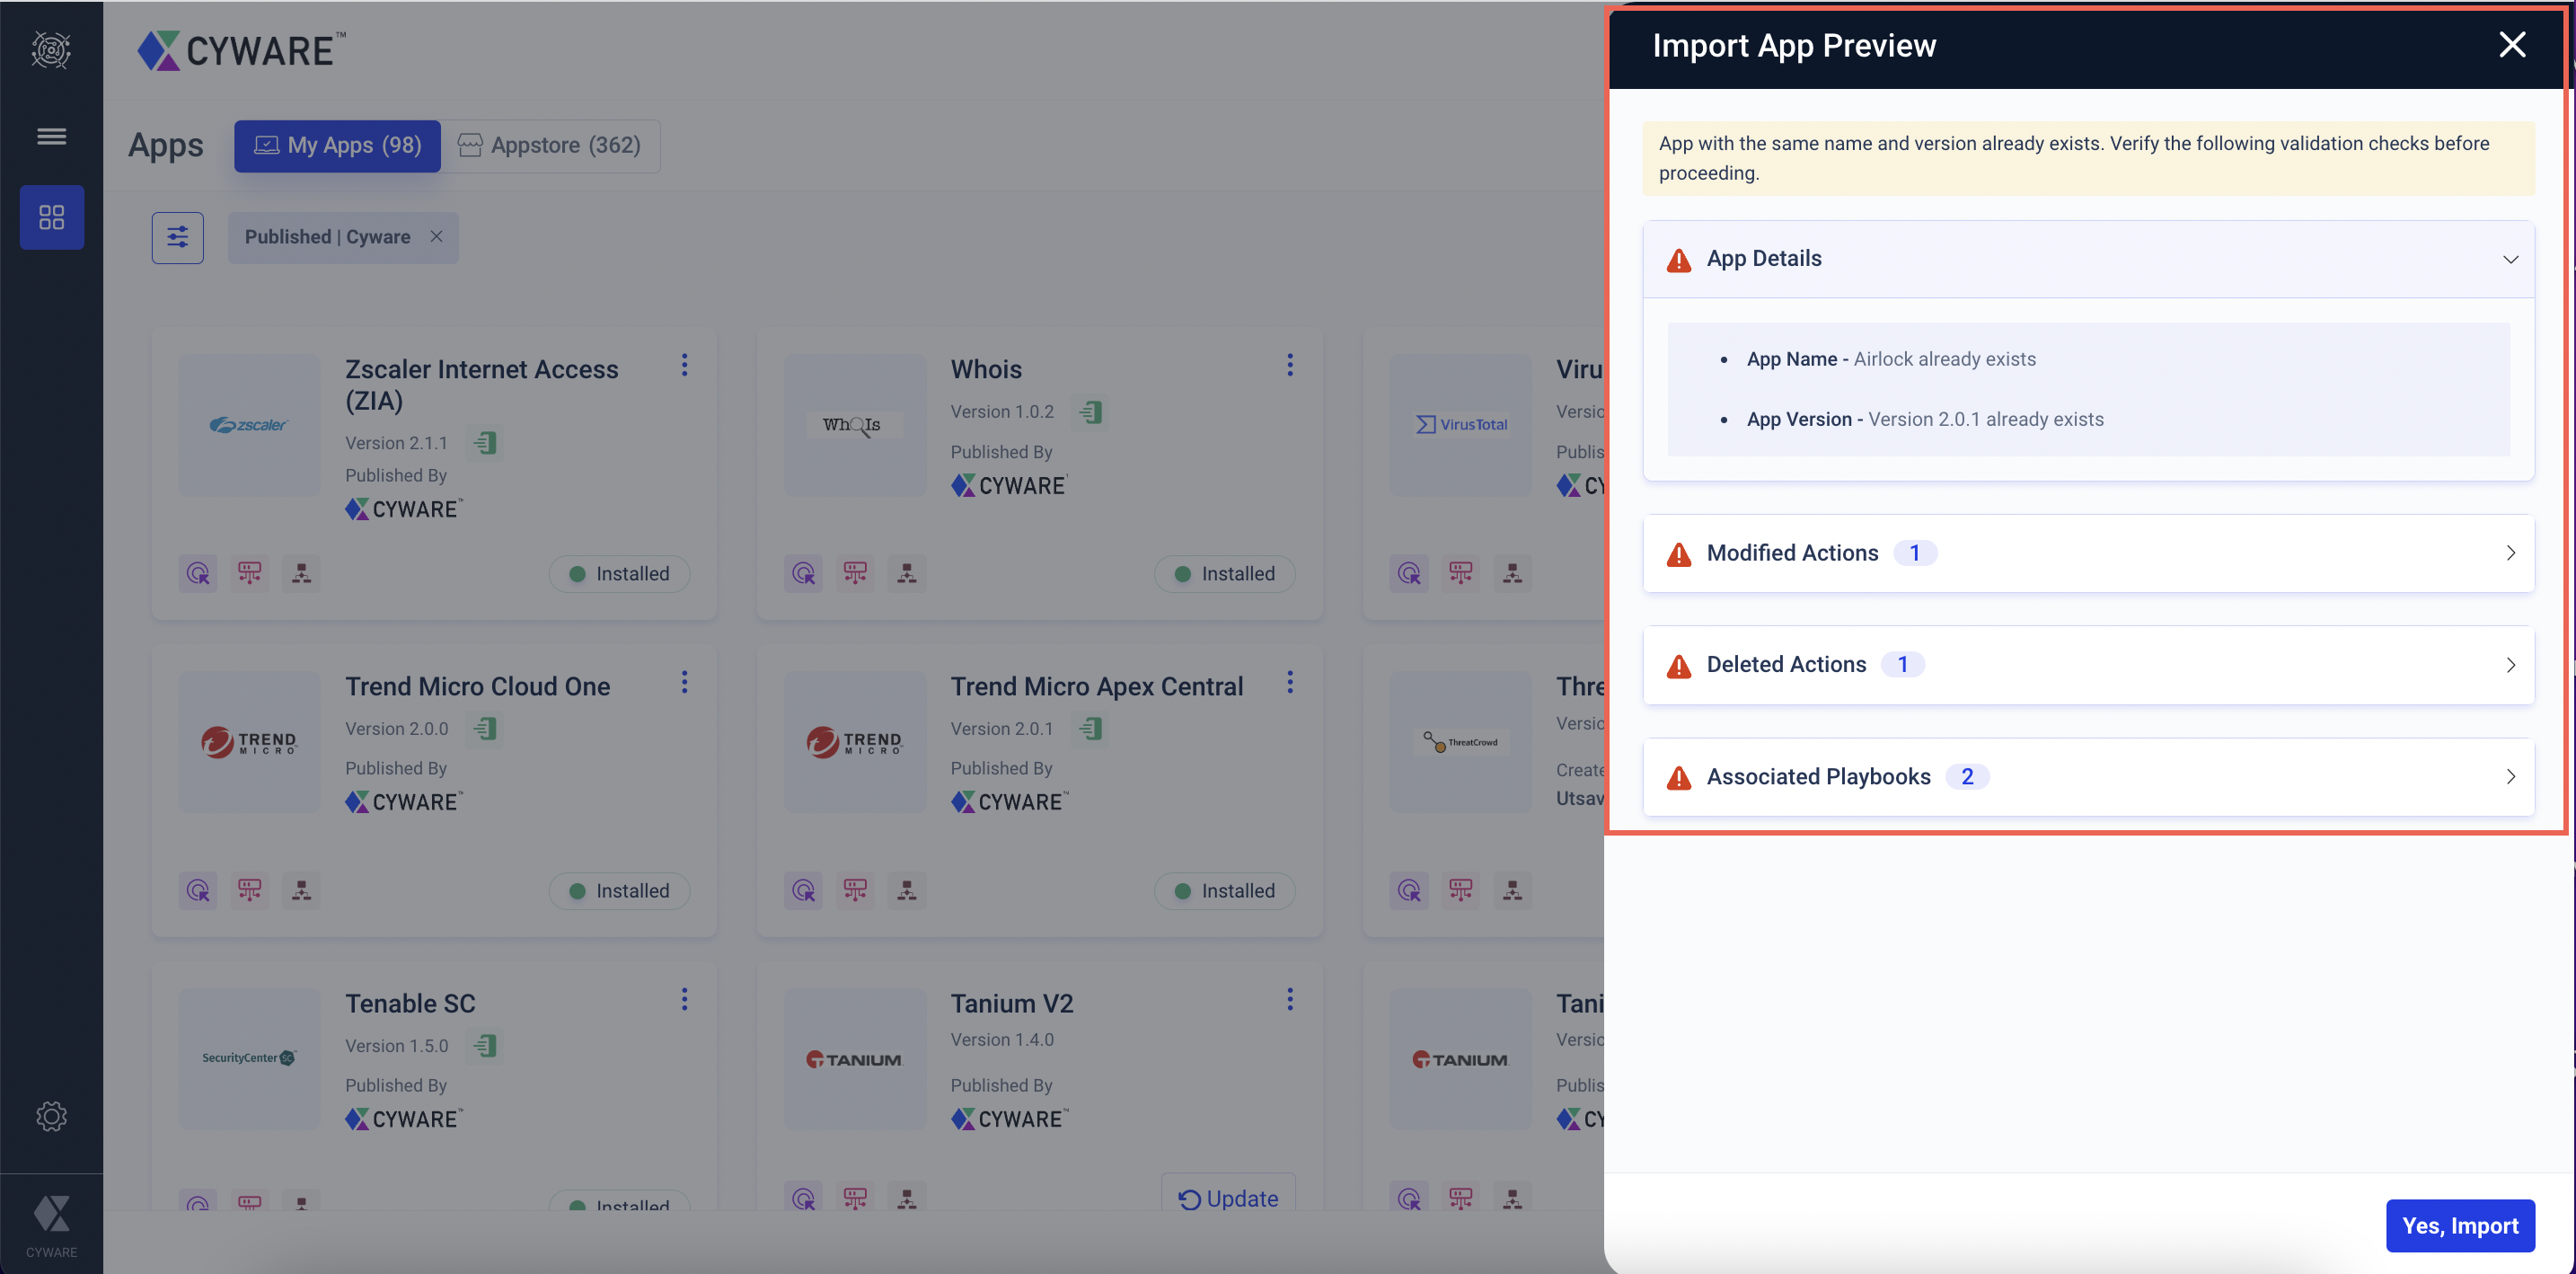Screen dimensions: 2576x1274
Task: Open Zscaler Internet Access three-dot menu
Action: click(x=684, y=365)
